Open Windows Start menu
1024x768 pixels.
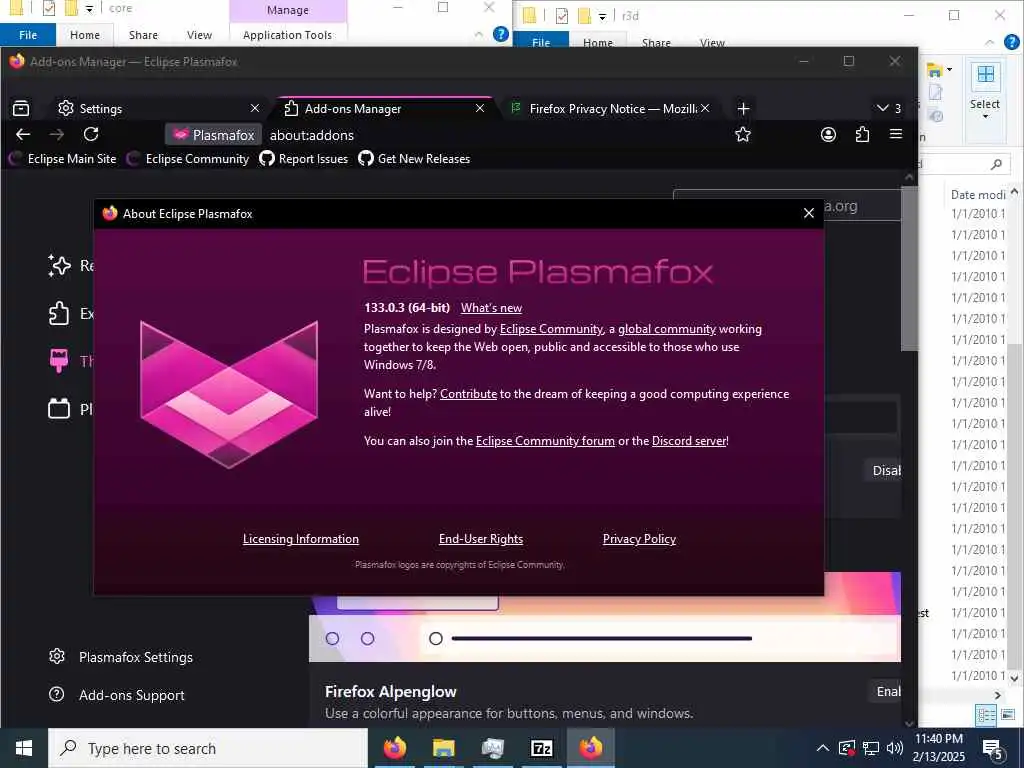click(24, 748)
